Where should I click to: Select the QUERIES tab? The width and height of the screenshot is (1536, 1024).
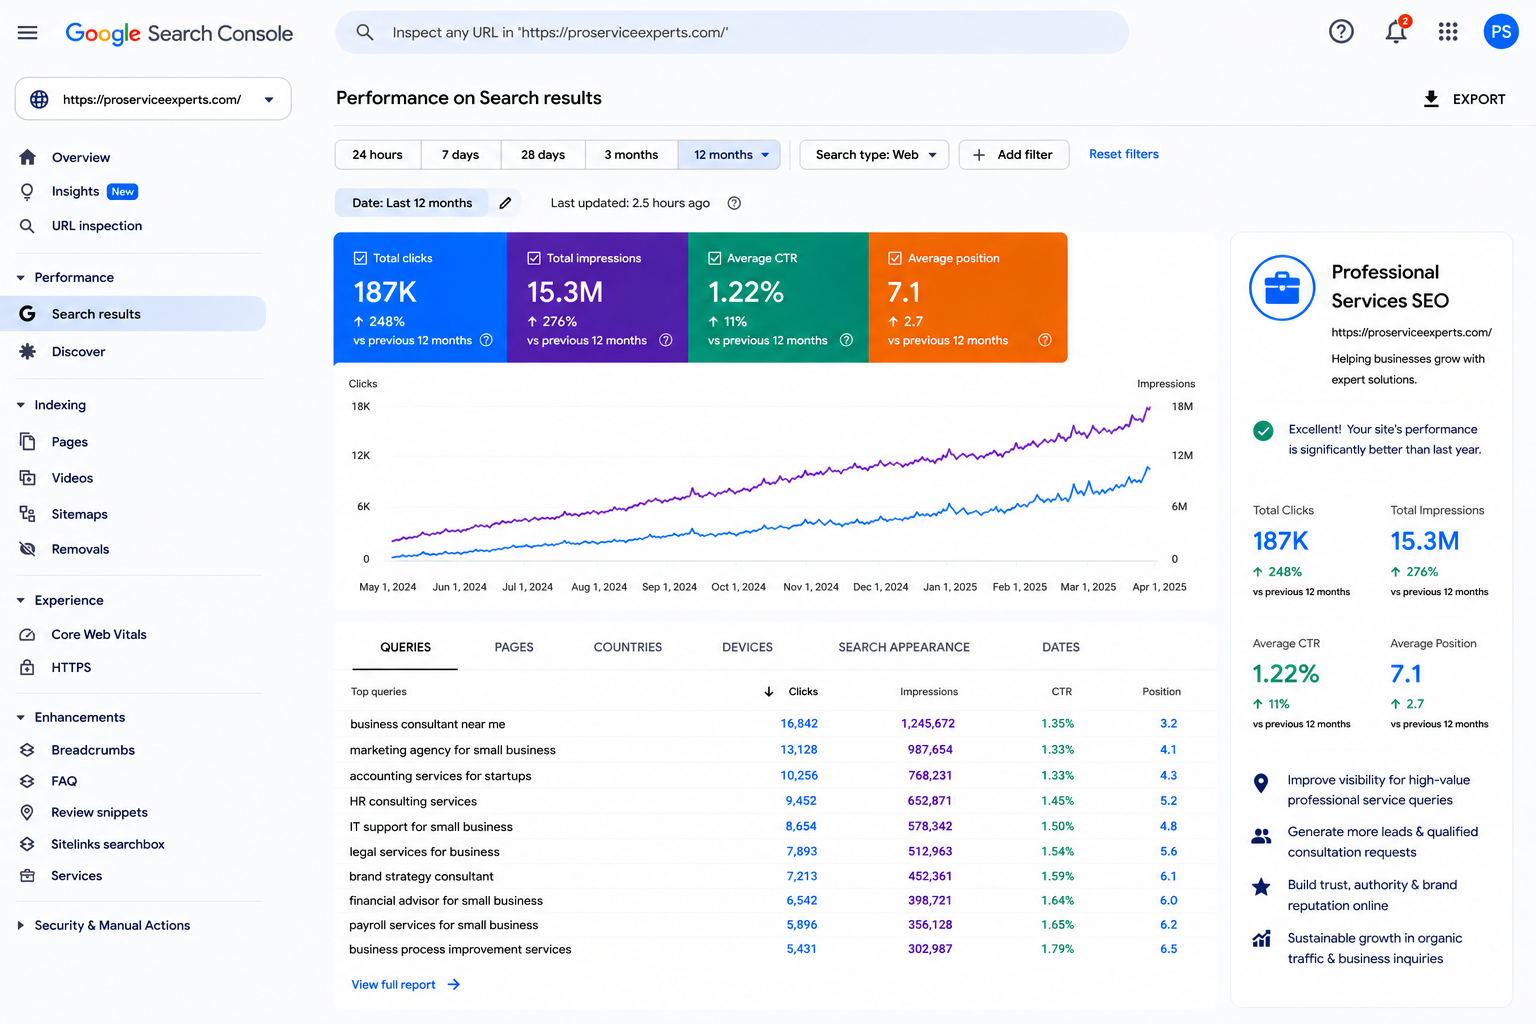(x=405, y=647)
